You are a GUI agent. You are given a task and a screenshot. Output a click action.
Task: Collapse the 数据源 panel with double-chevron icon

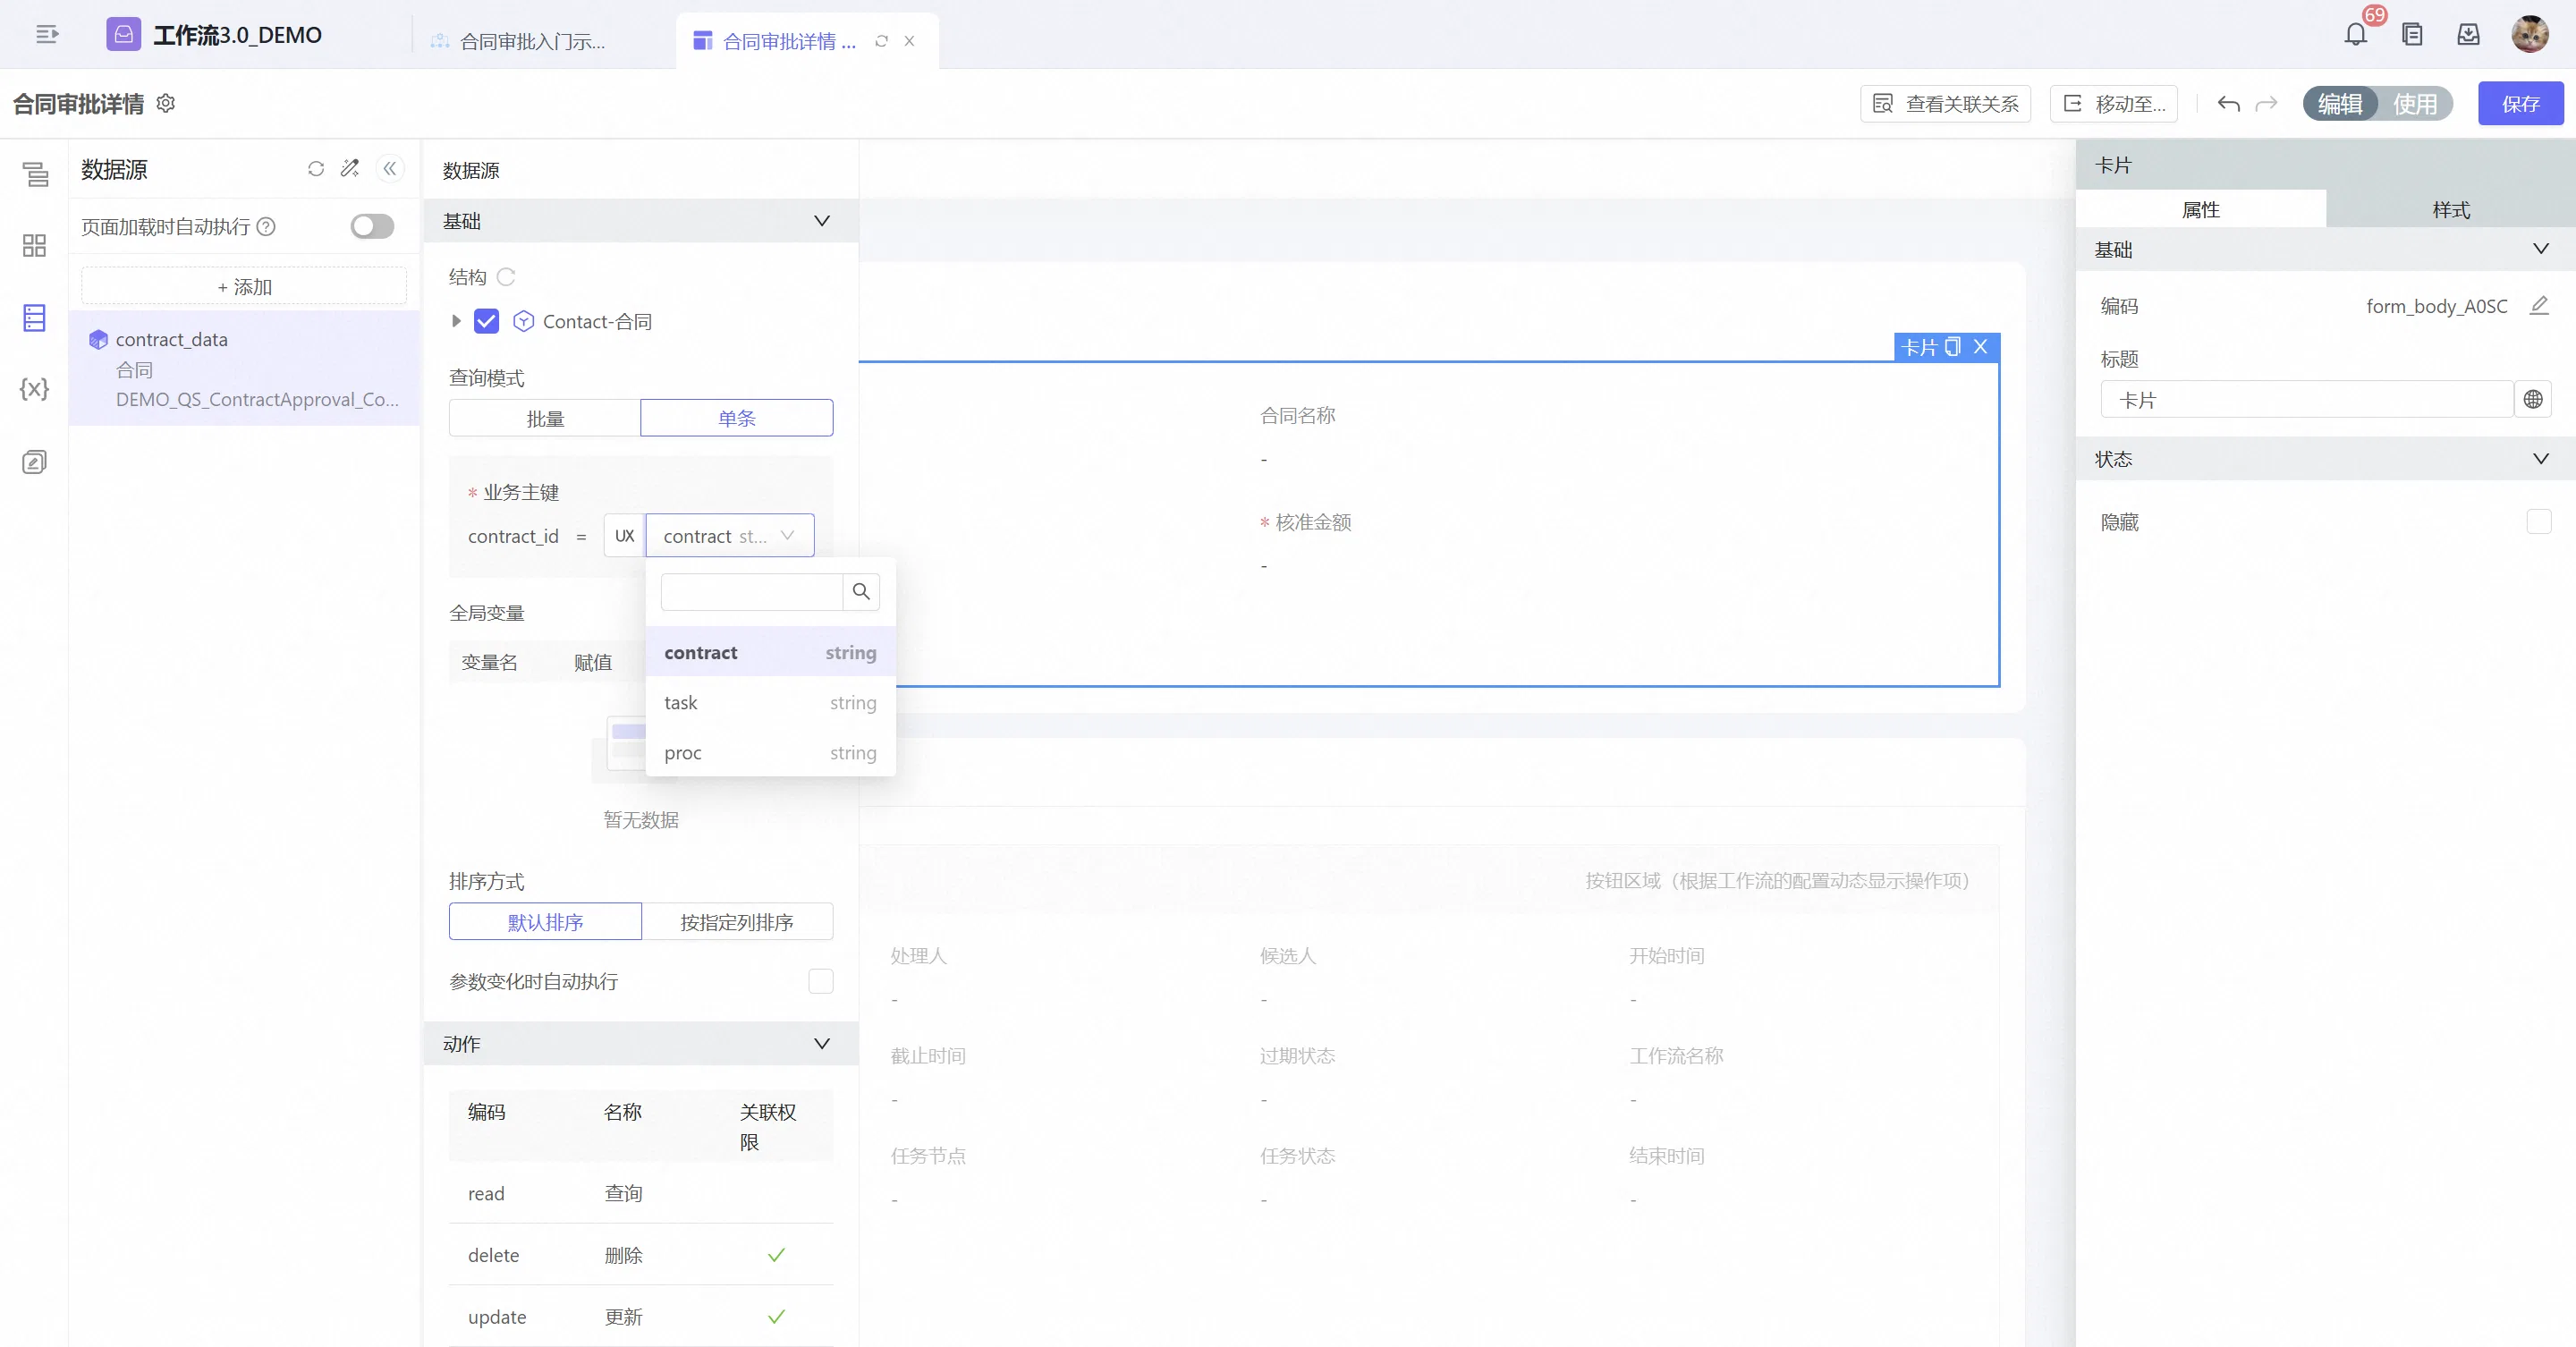click(390, 169)
